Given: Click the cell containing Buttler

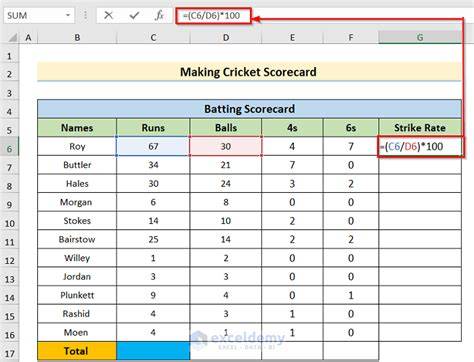Looking at the screenshot, I should [x=77, y=165].
